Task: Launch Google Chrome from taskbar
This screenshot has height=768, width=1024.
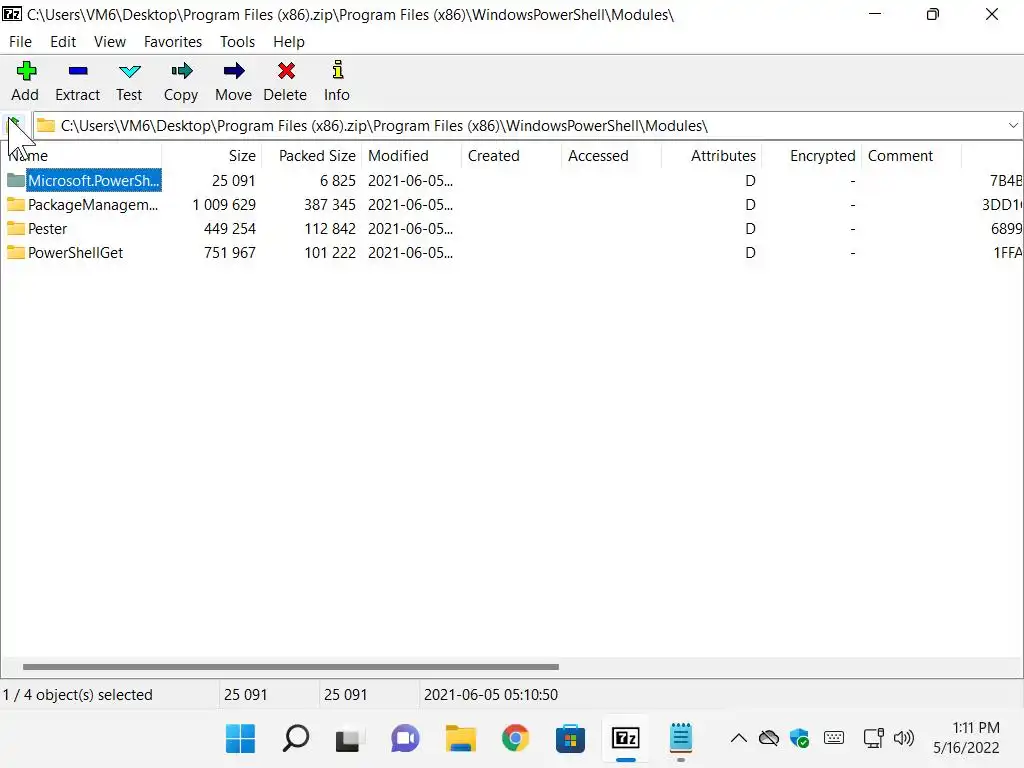Action: 515,739
